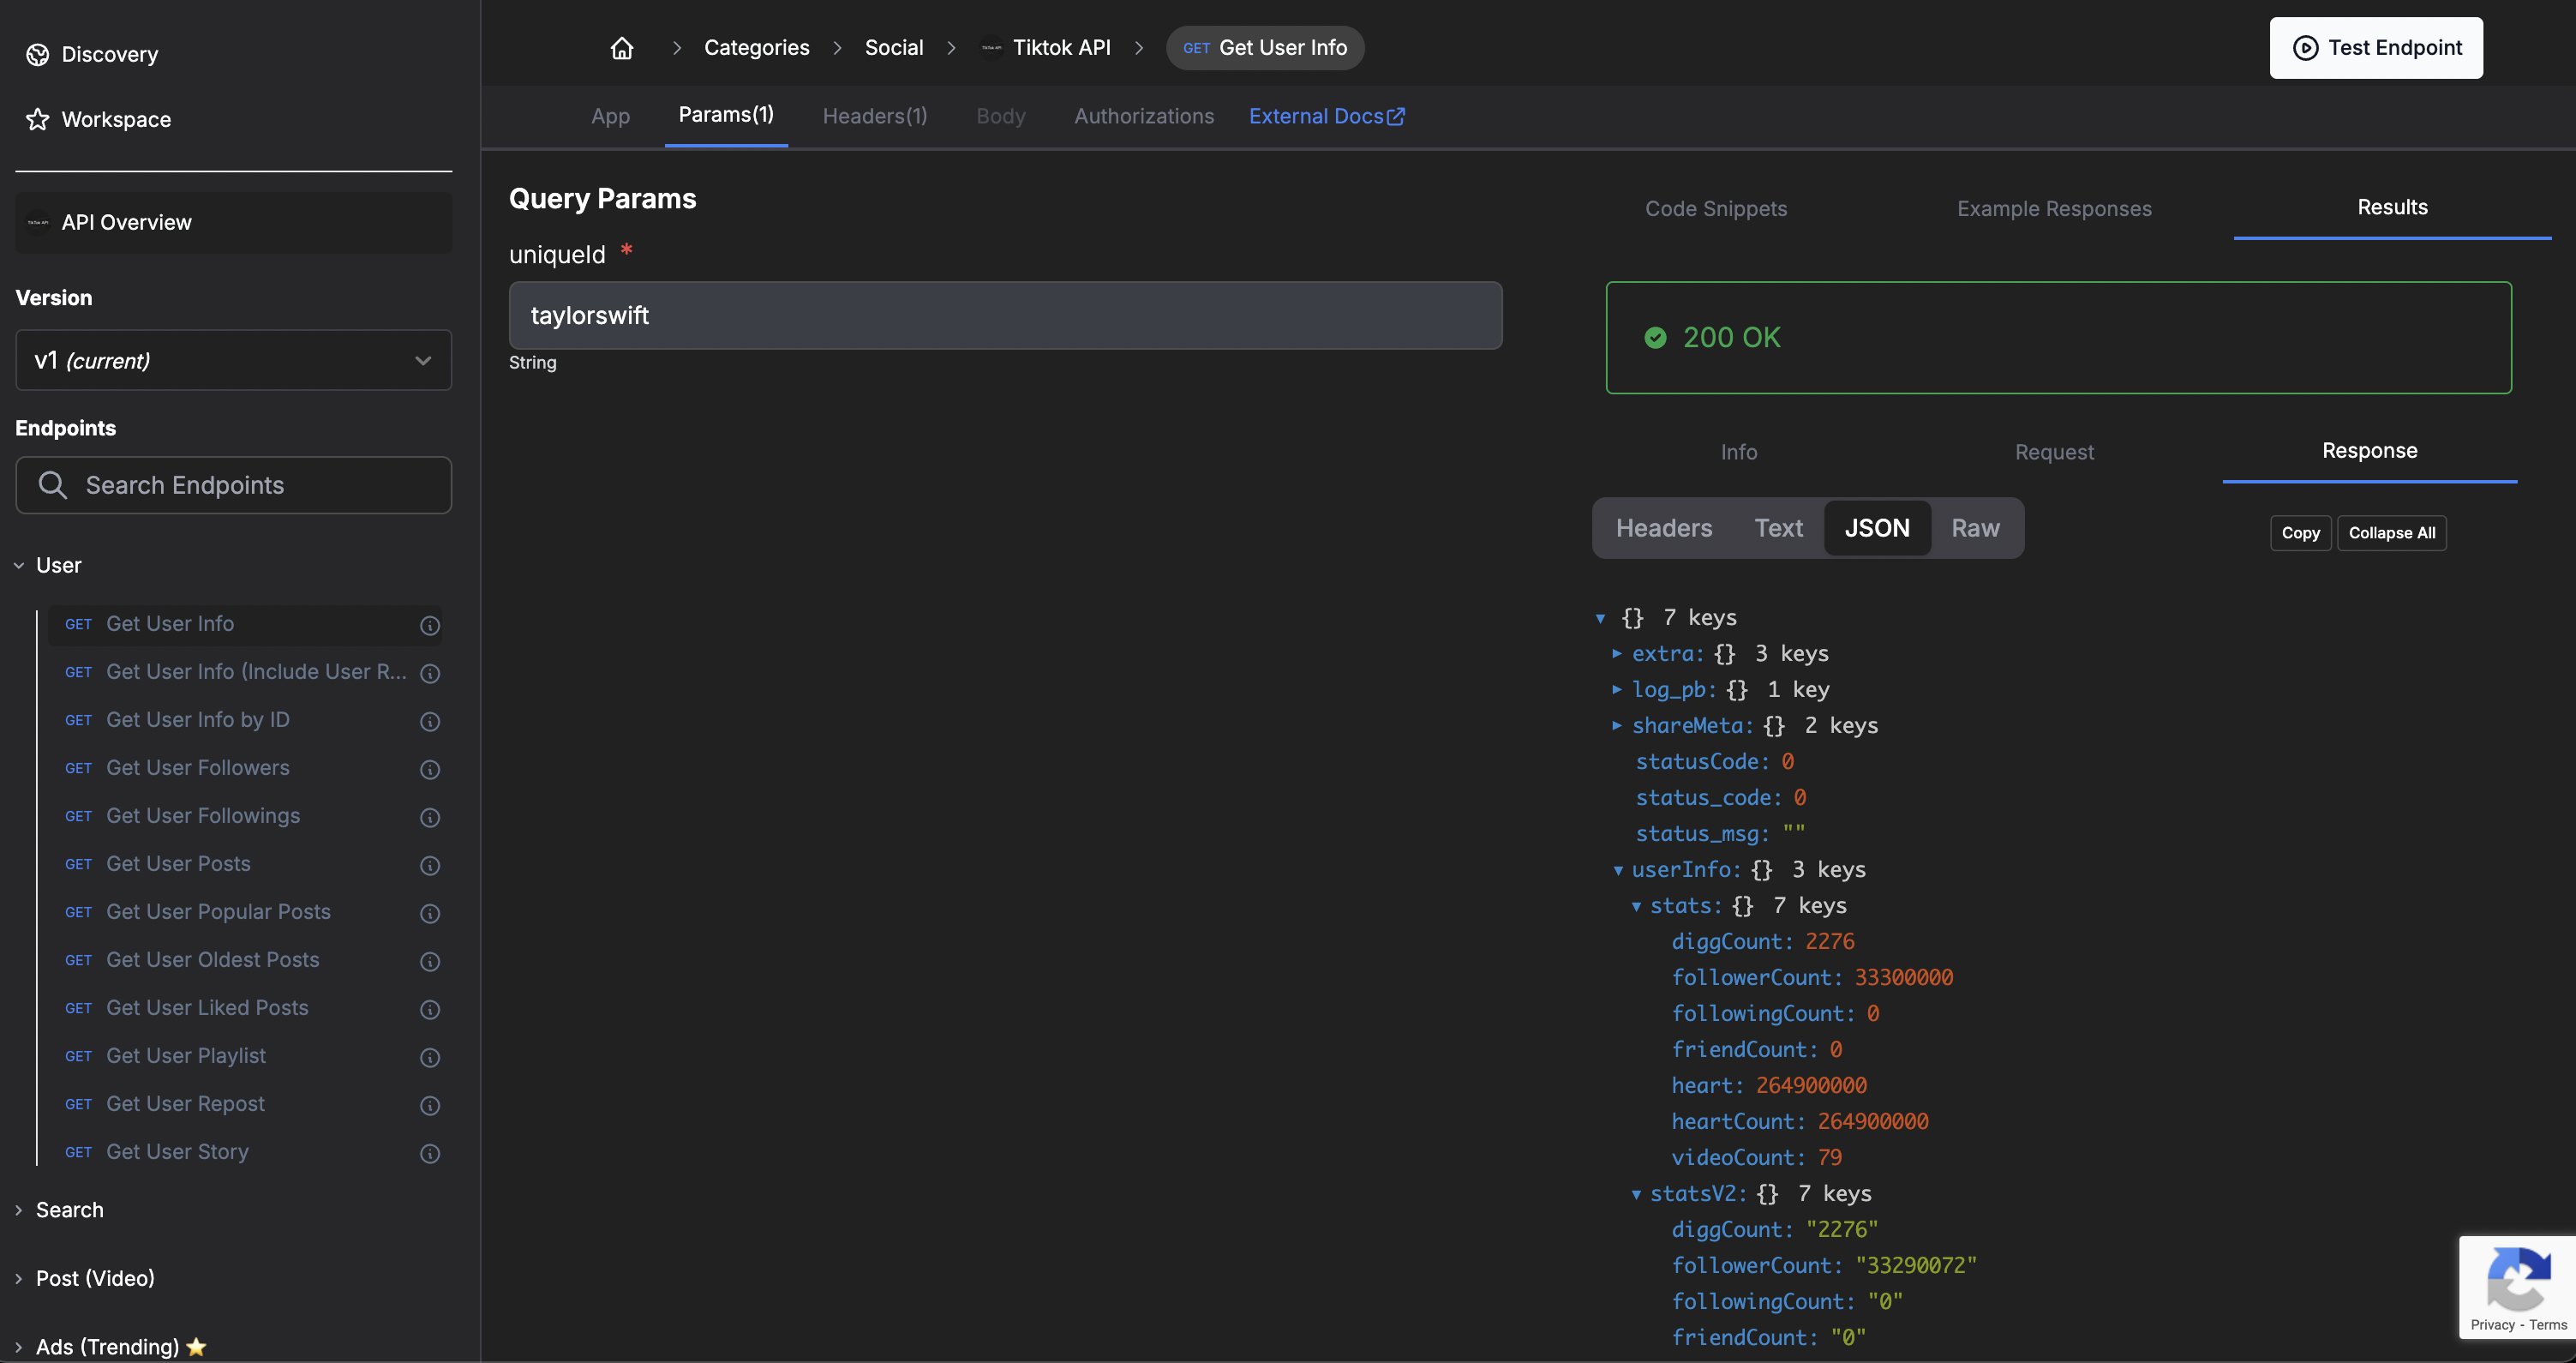Image resolution: width=2576 pixels, height=1363 pixels.
Task: Click info icon beside Get User Followers
Action: (x=430, y=769)
